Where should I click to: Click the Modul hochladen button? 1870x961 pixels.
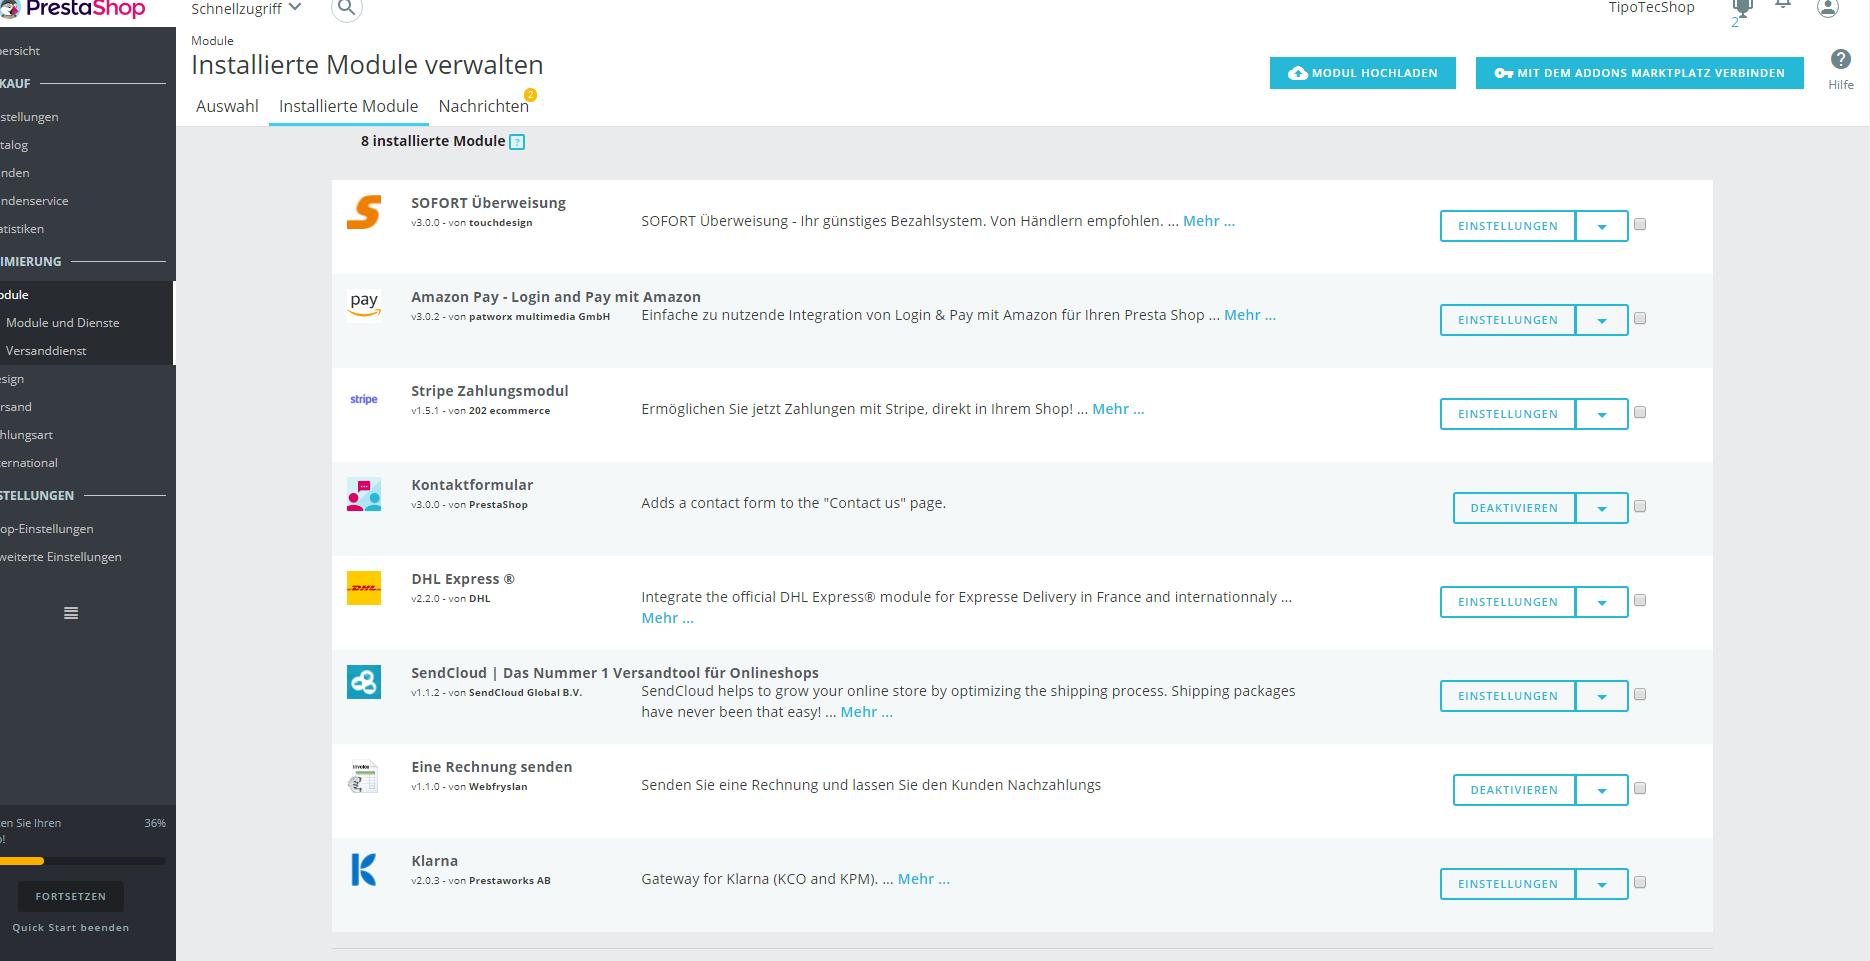[x=1363, y=73]
